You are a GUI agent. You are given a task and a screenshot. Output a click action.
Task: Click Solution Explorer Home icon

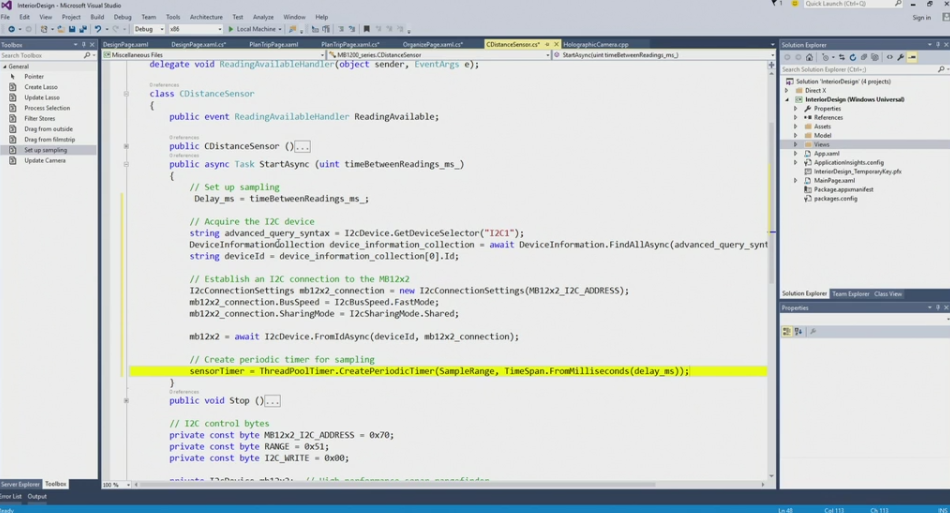(x=809, y=58)
